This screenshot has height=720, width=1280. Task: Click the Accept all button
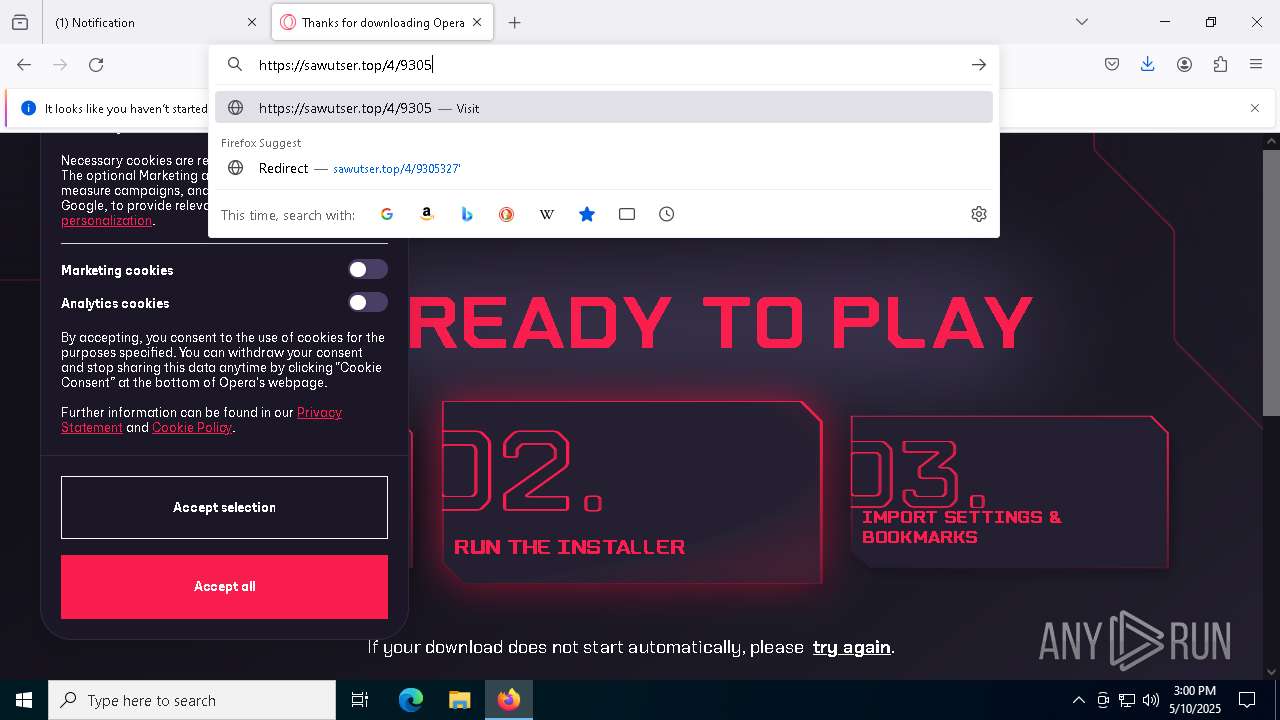click(224, 587)
